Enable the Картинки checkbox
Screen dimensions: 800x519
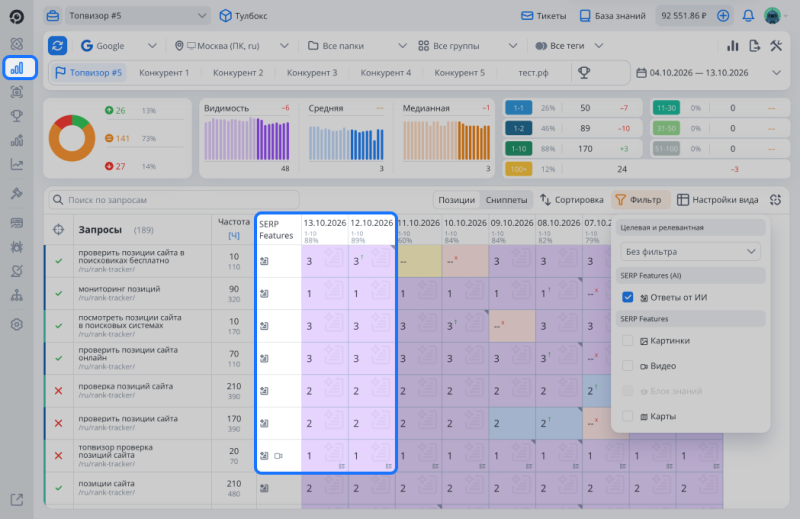[628, 340]
